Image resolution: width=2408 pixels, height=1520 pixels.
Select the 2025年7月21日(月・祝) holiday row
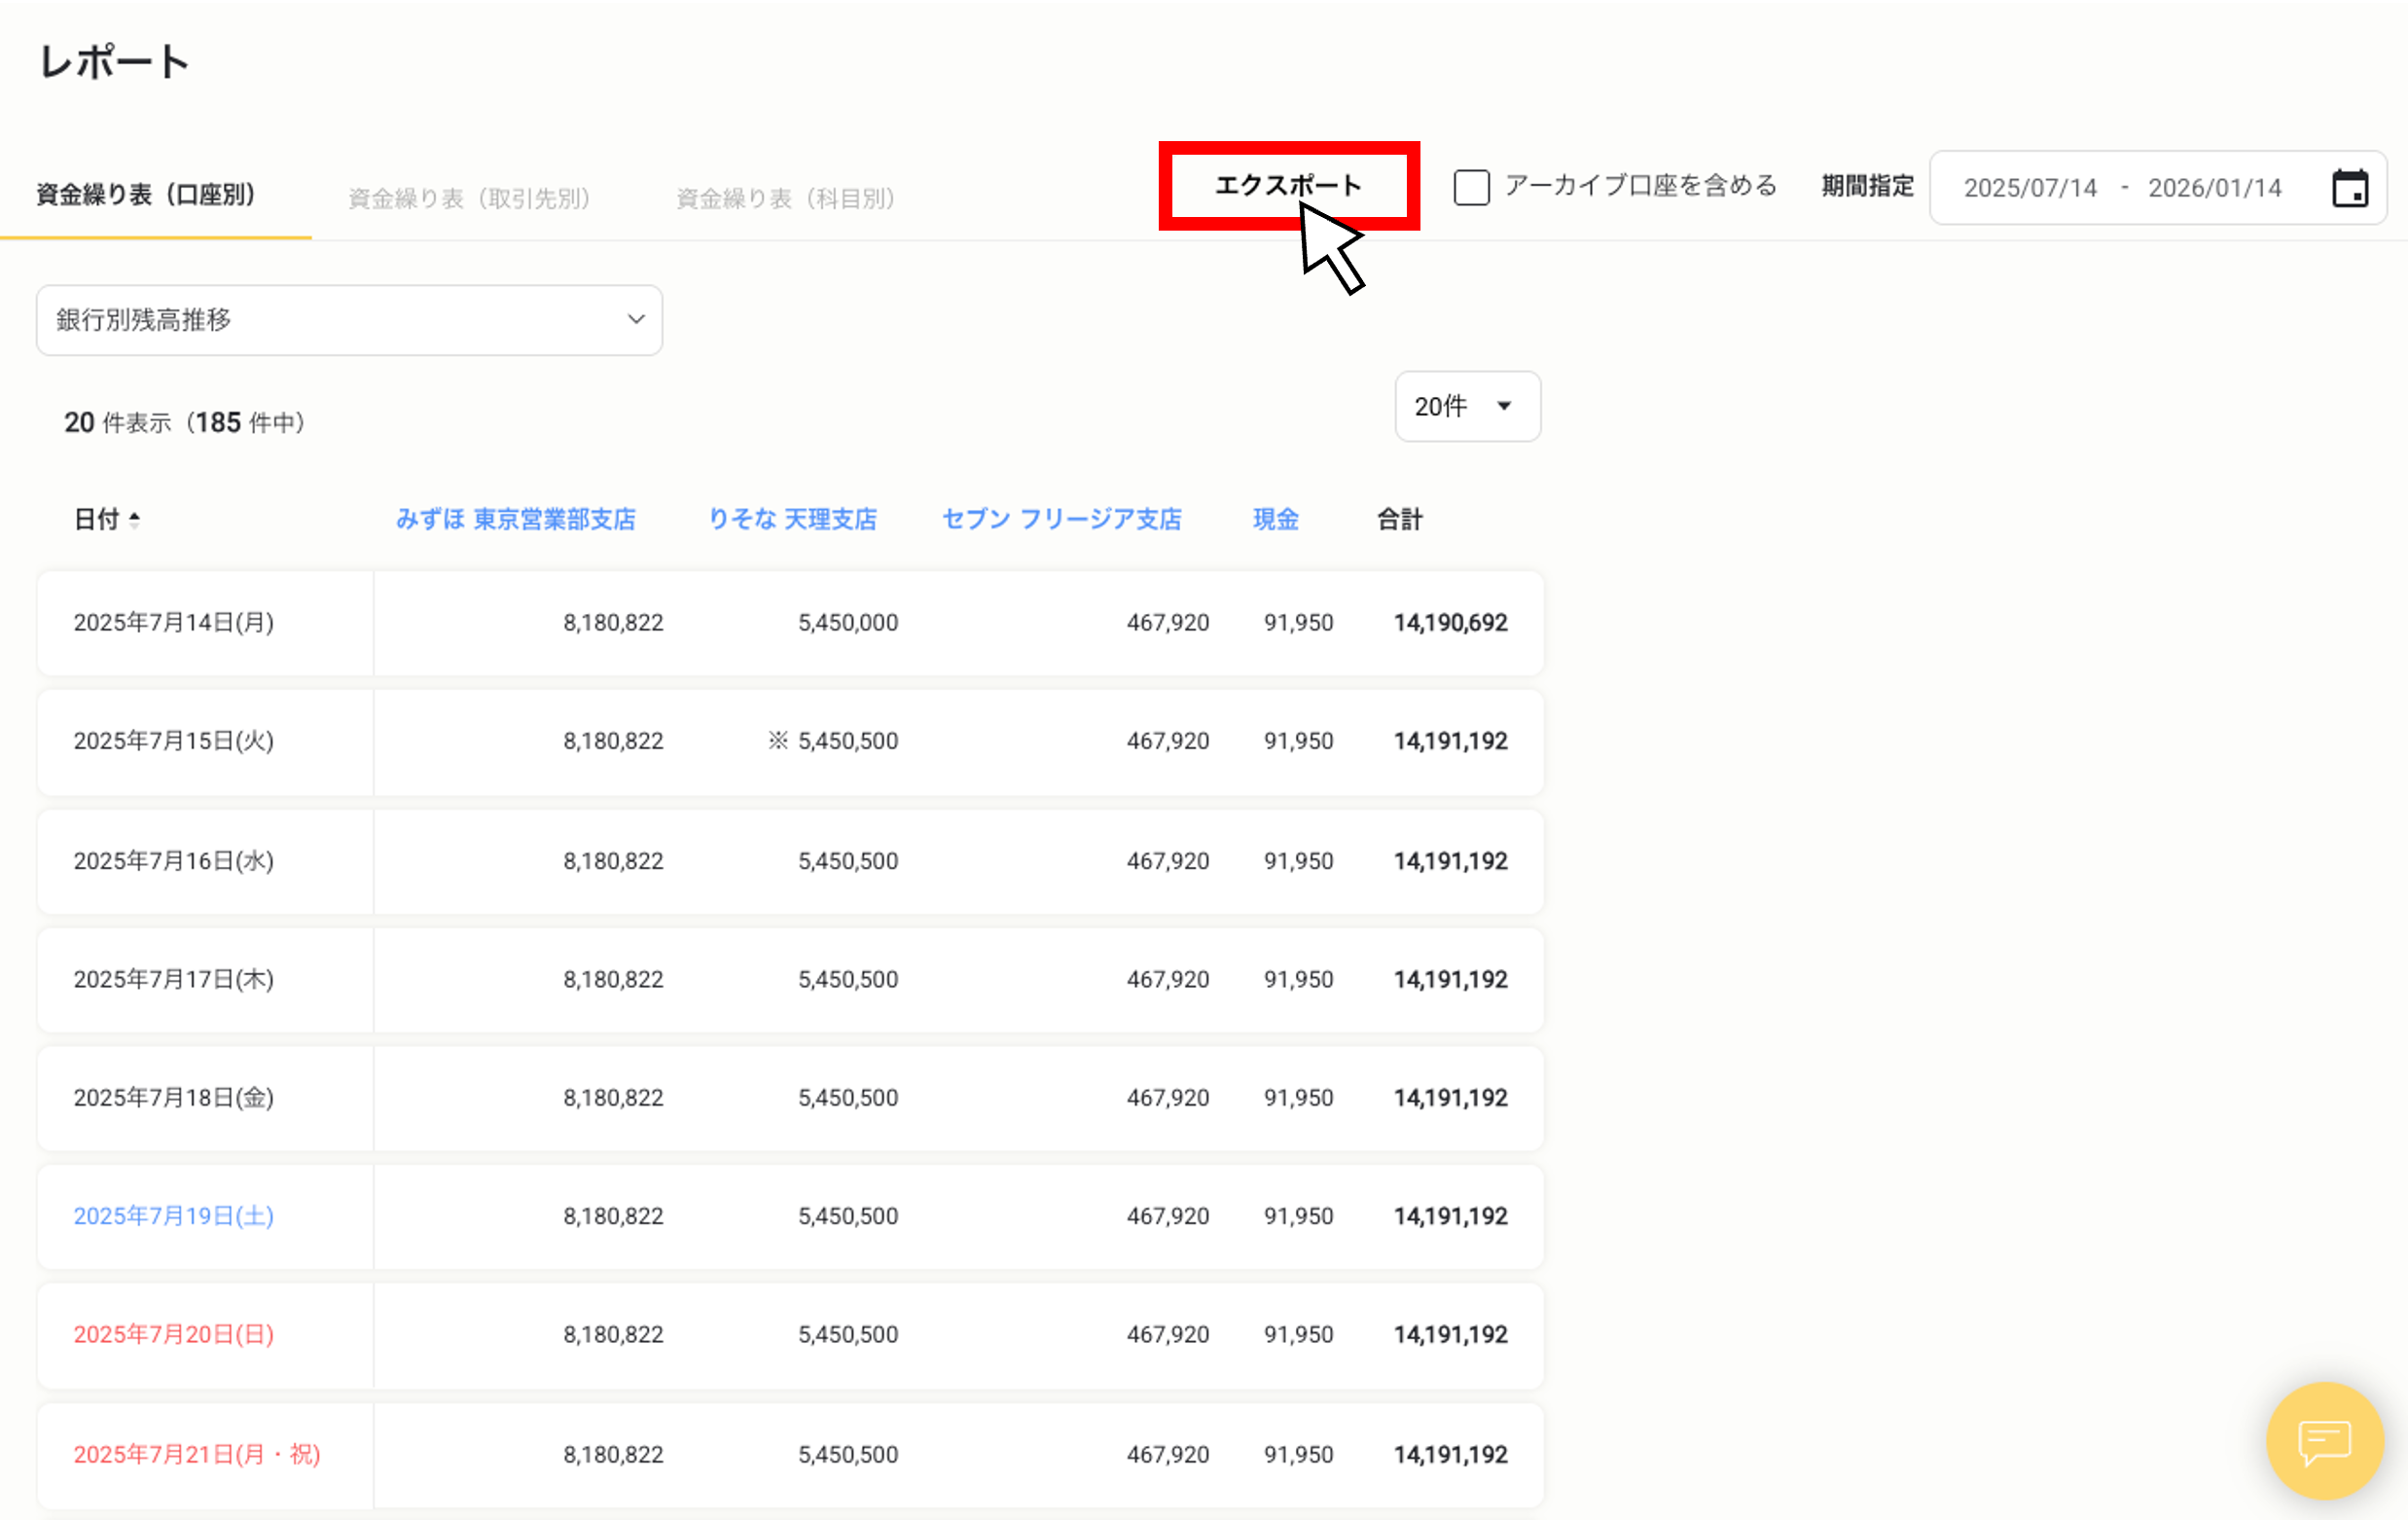click(197, 1454)
